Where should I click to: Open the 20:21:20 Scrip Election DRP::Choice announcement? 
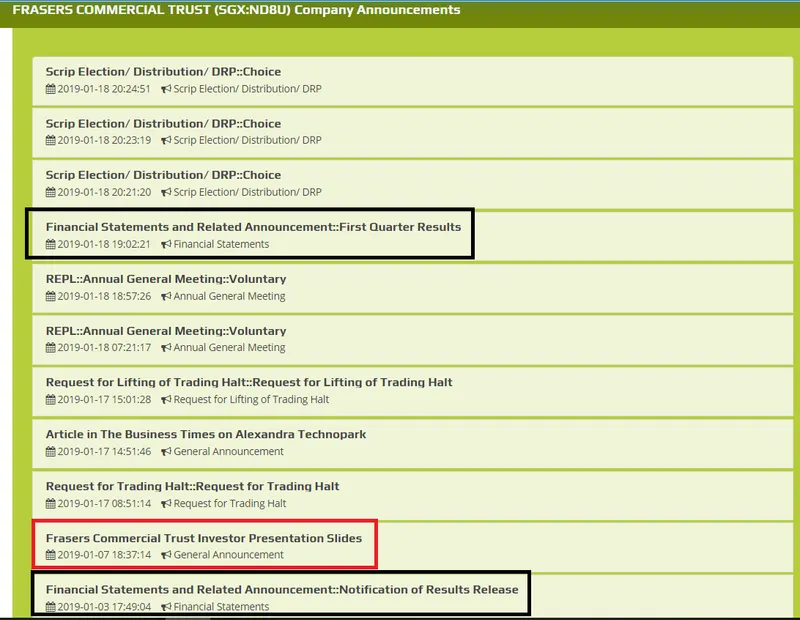tap(163, 175)
